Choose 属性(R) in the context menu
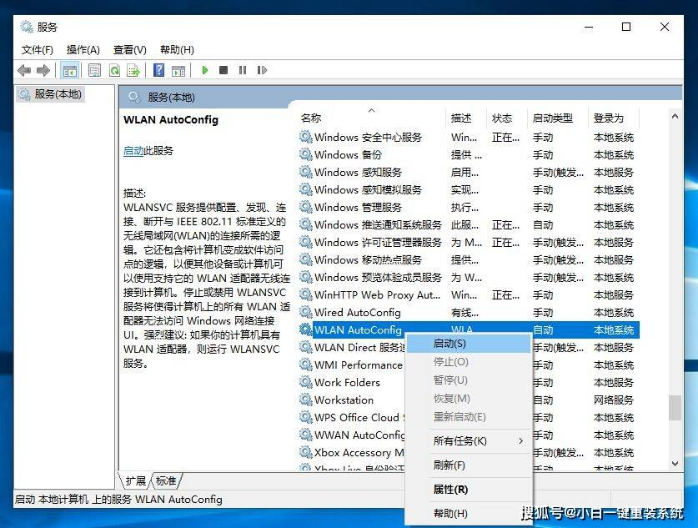Screen dimensions: 698x528 click(469, 489)
